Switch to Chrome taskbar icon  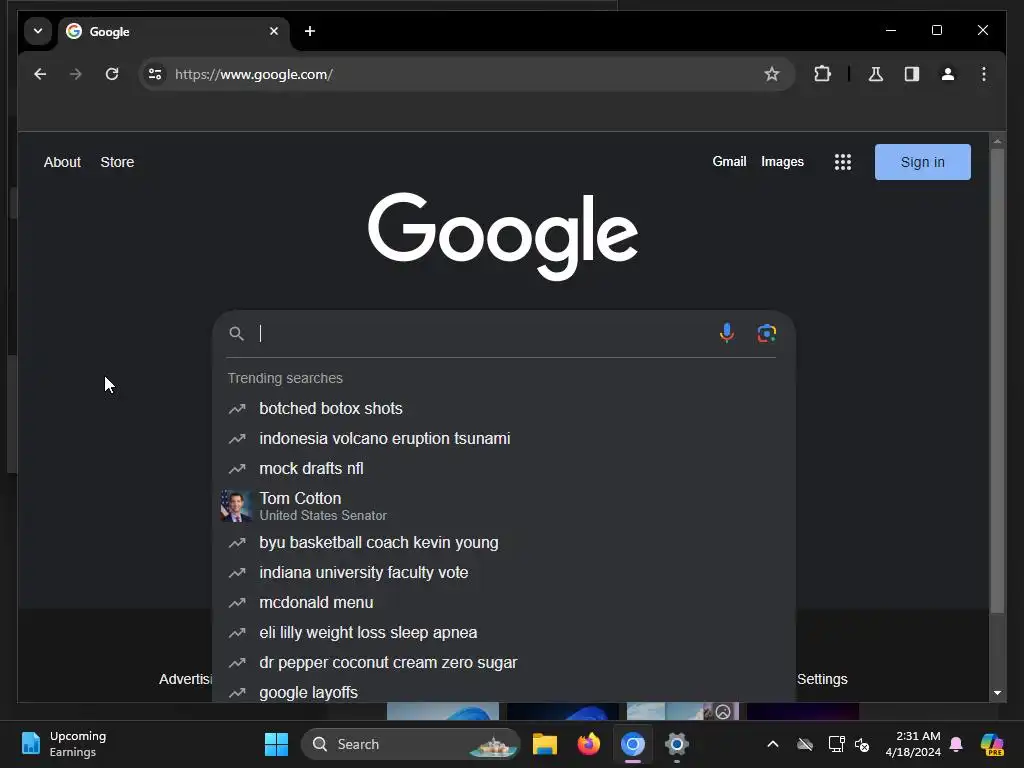632,744
